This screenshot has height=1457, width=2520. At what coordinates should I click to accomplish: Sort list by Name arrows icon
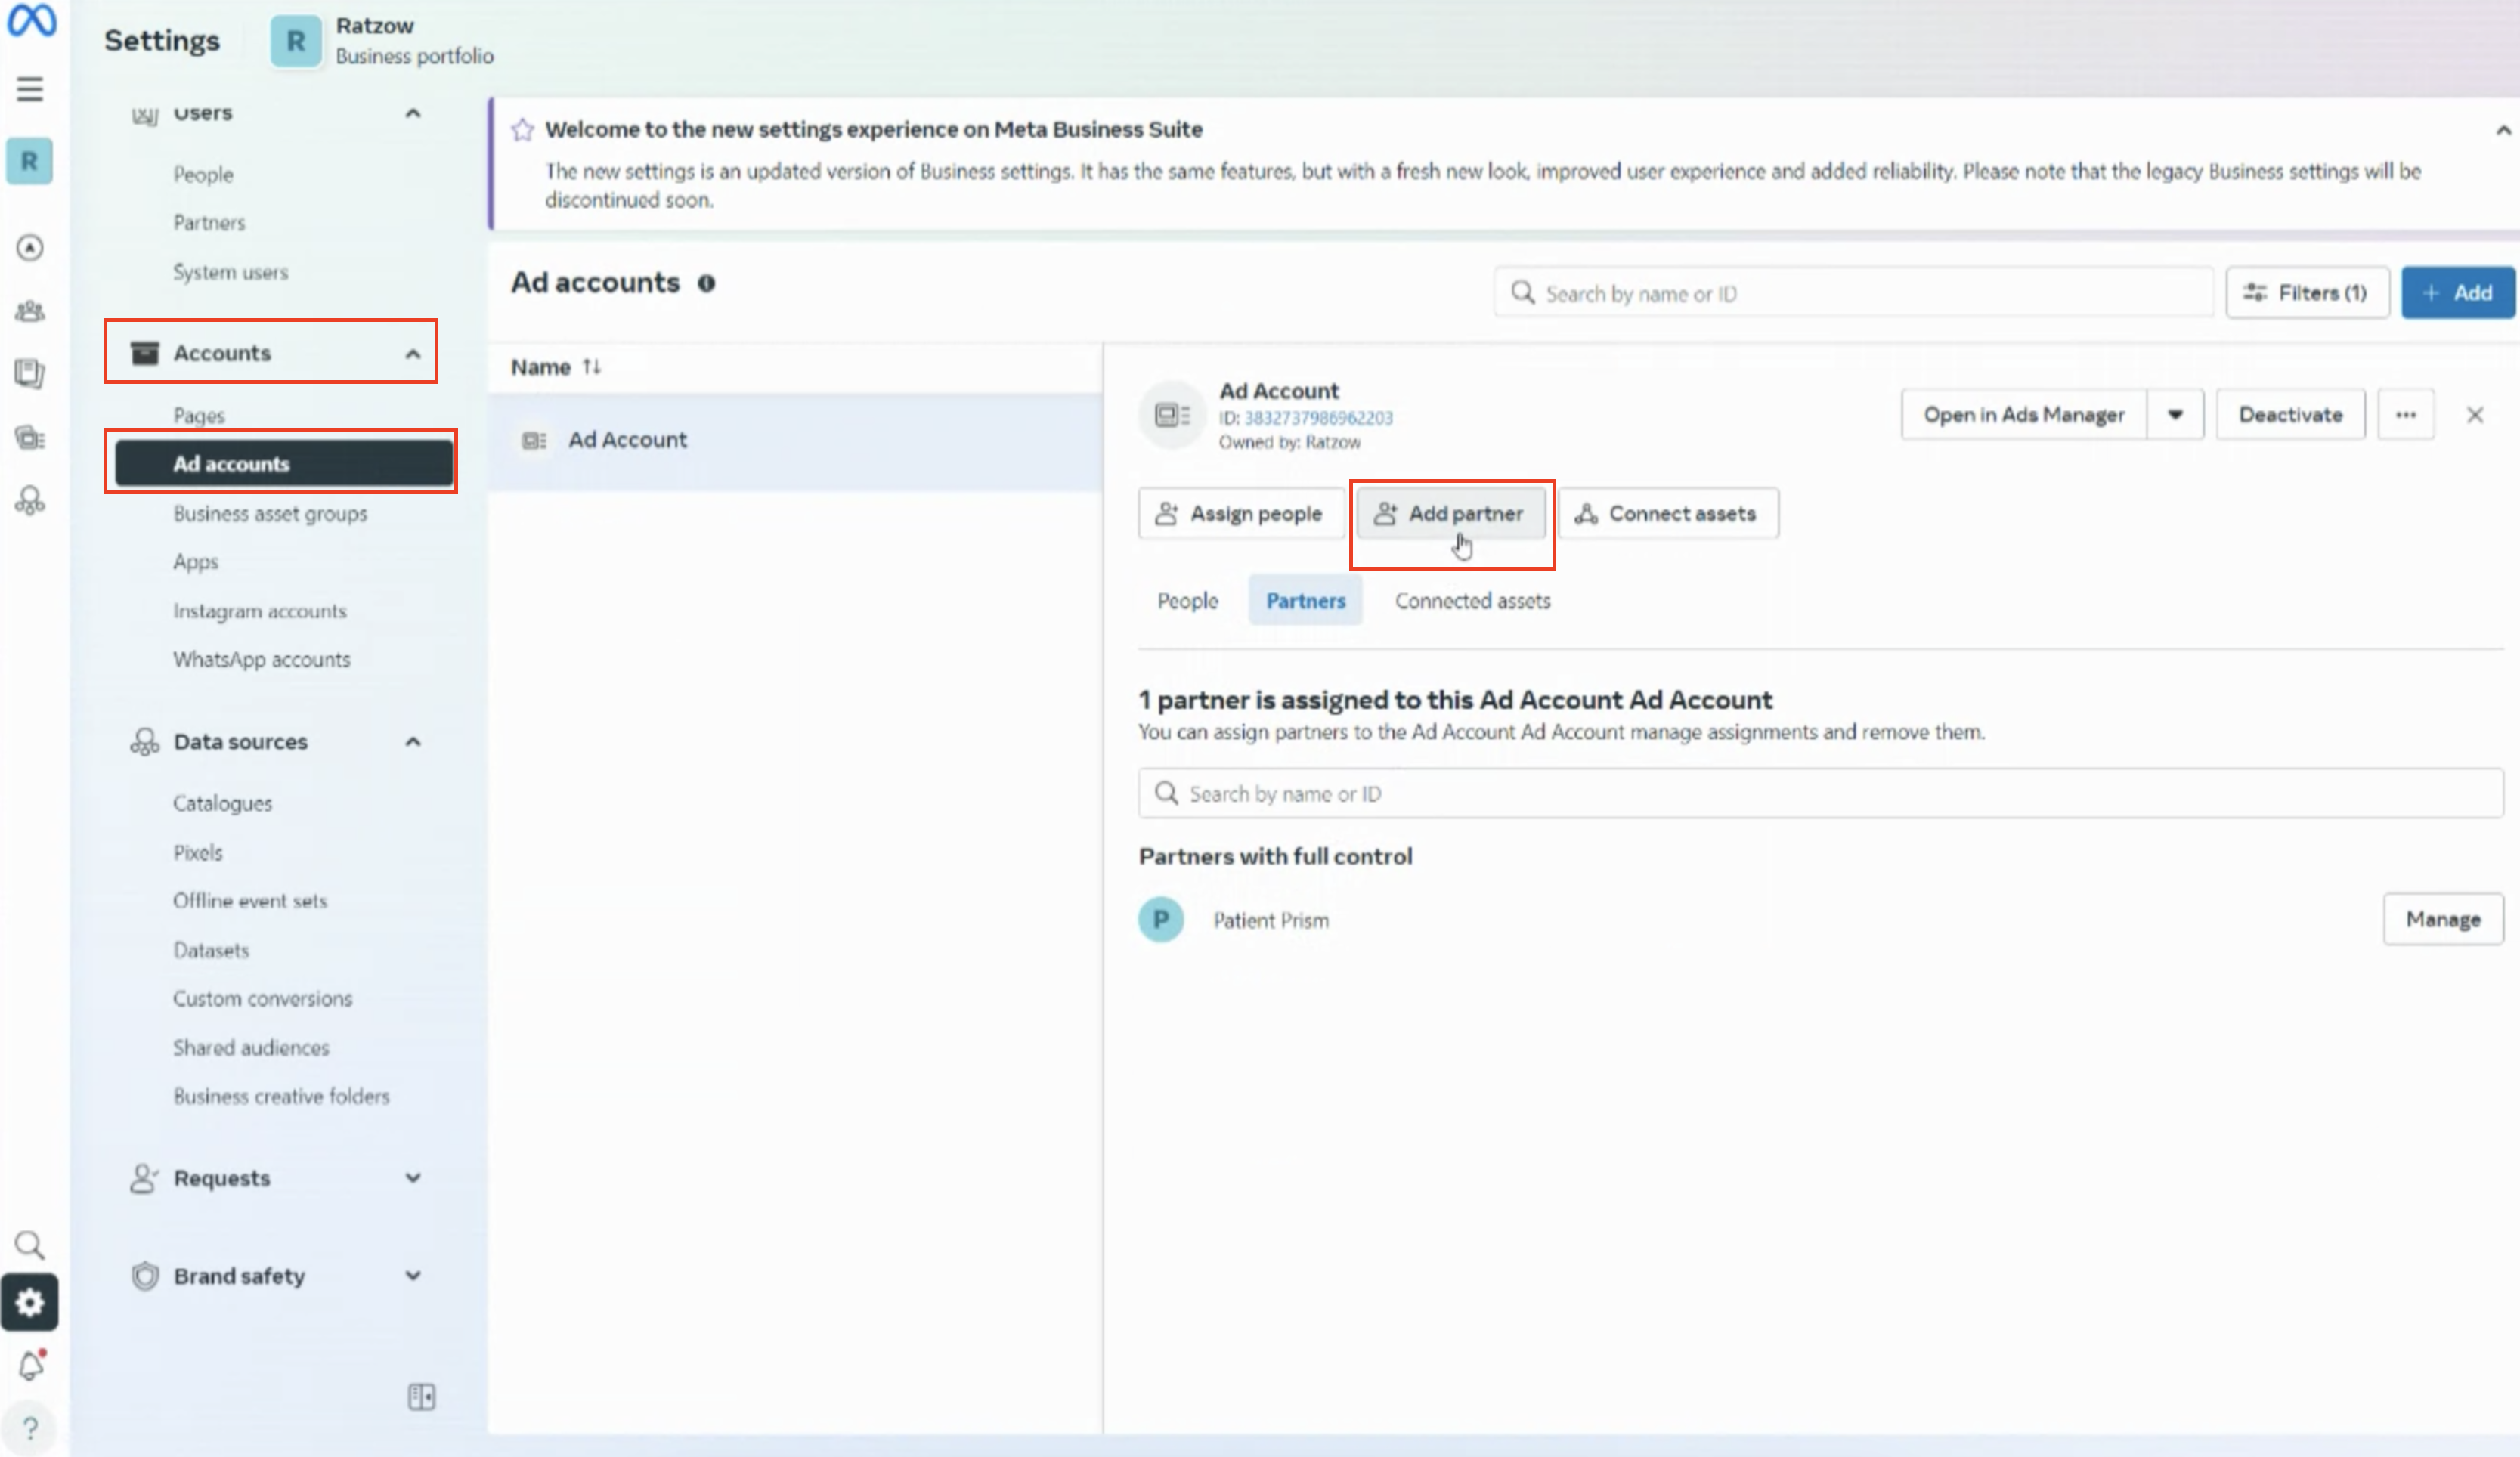coord(592,367)
